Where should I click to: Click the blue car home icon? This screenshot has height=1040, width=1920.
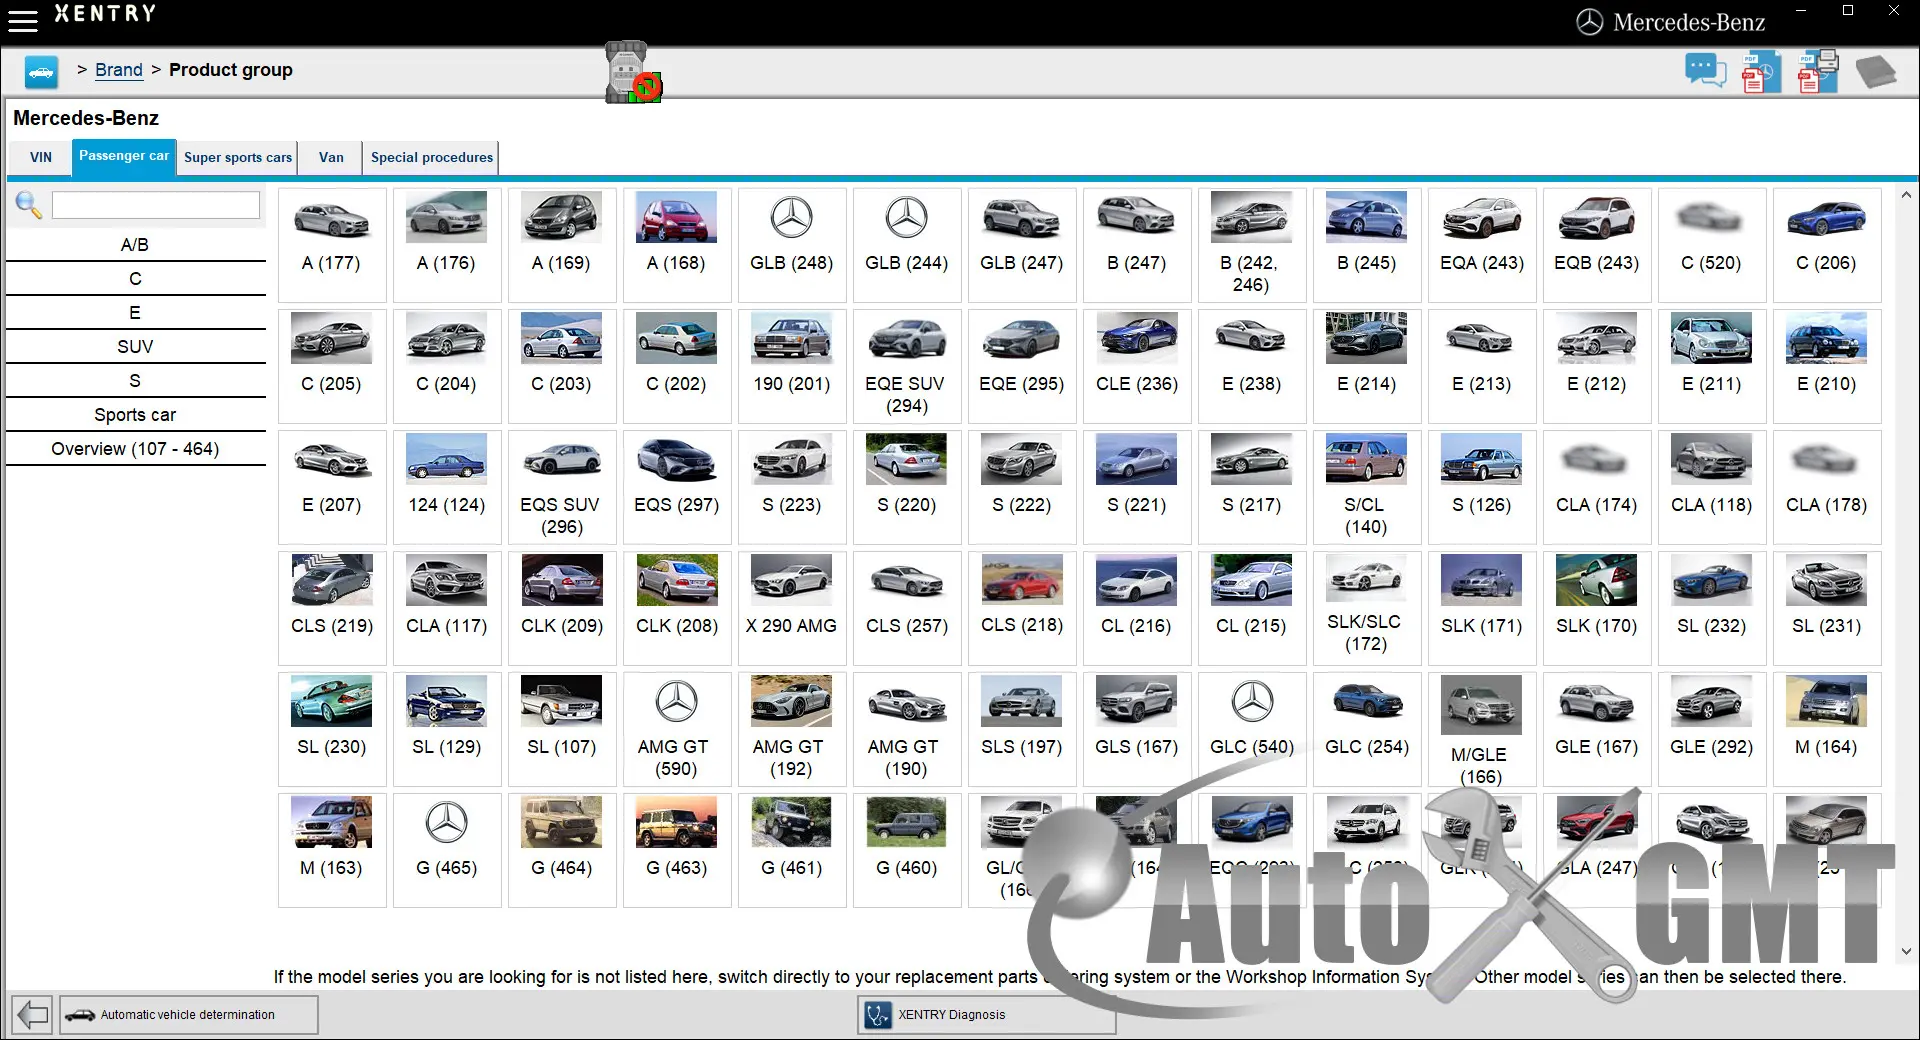(x=41, y=72)
